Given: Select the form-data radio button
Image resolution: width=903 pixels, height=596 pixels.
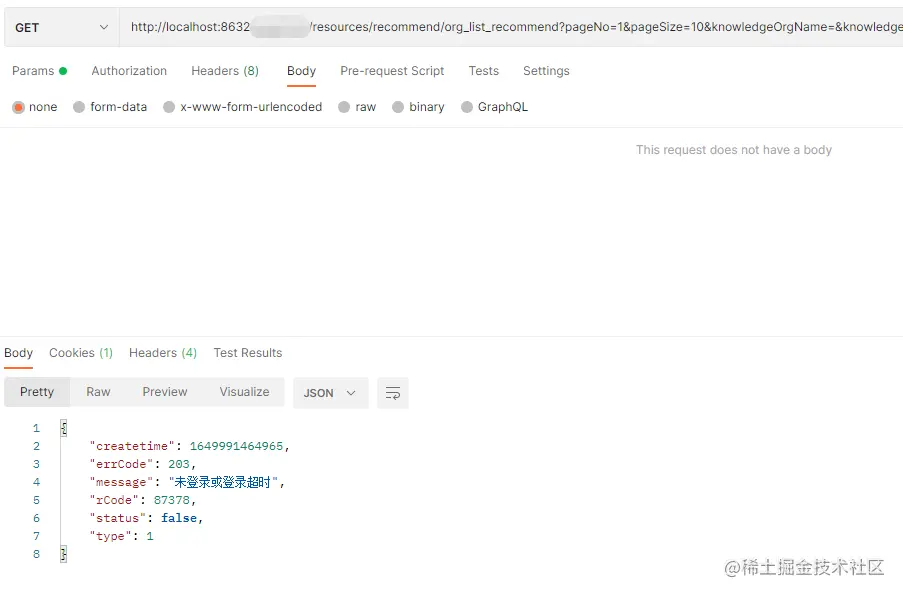Looking at the screenshot, I should pyautogui.click(x=79, y=107).
